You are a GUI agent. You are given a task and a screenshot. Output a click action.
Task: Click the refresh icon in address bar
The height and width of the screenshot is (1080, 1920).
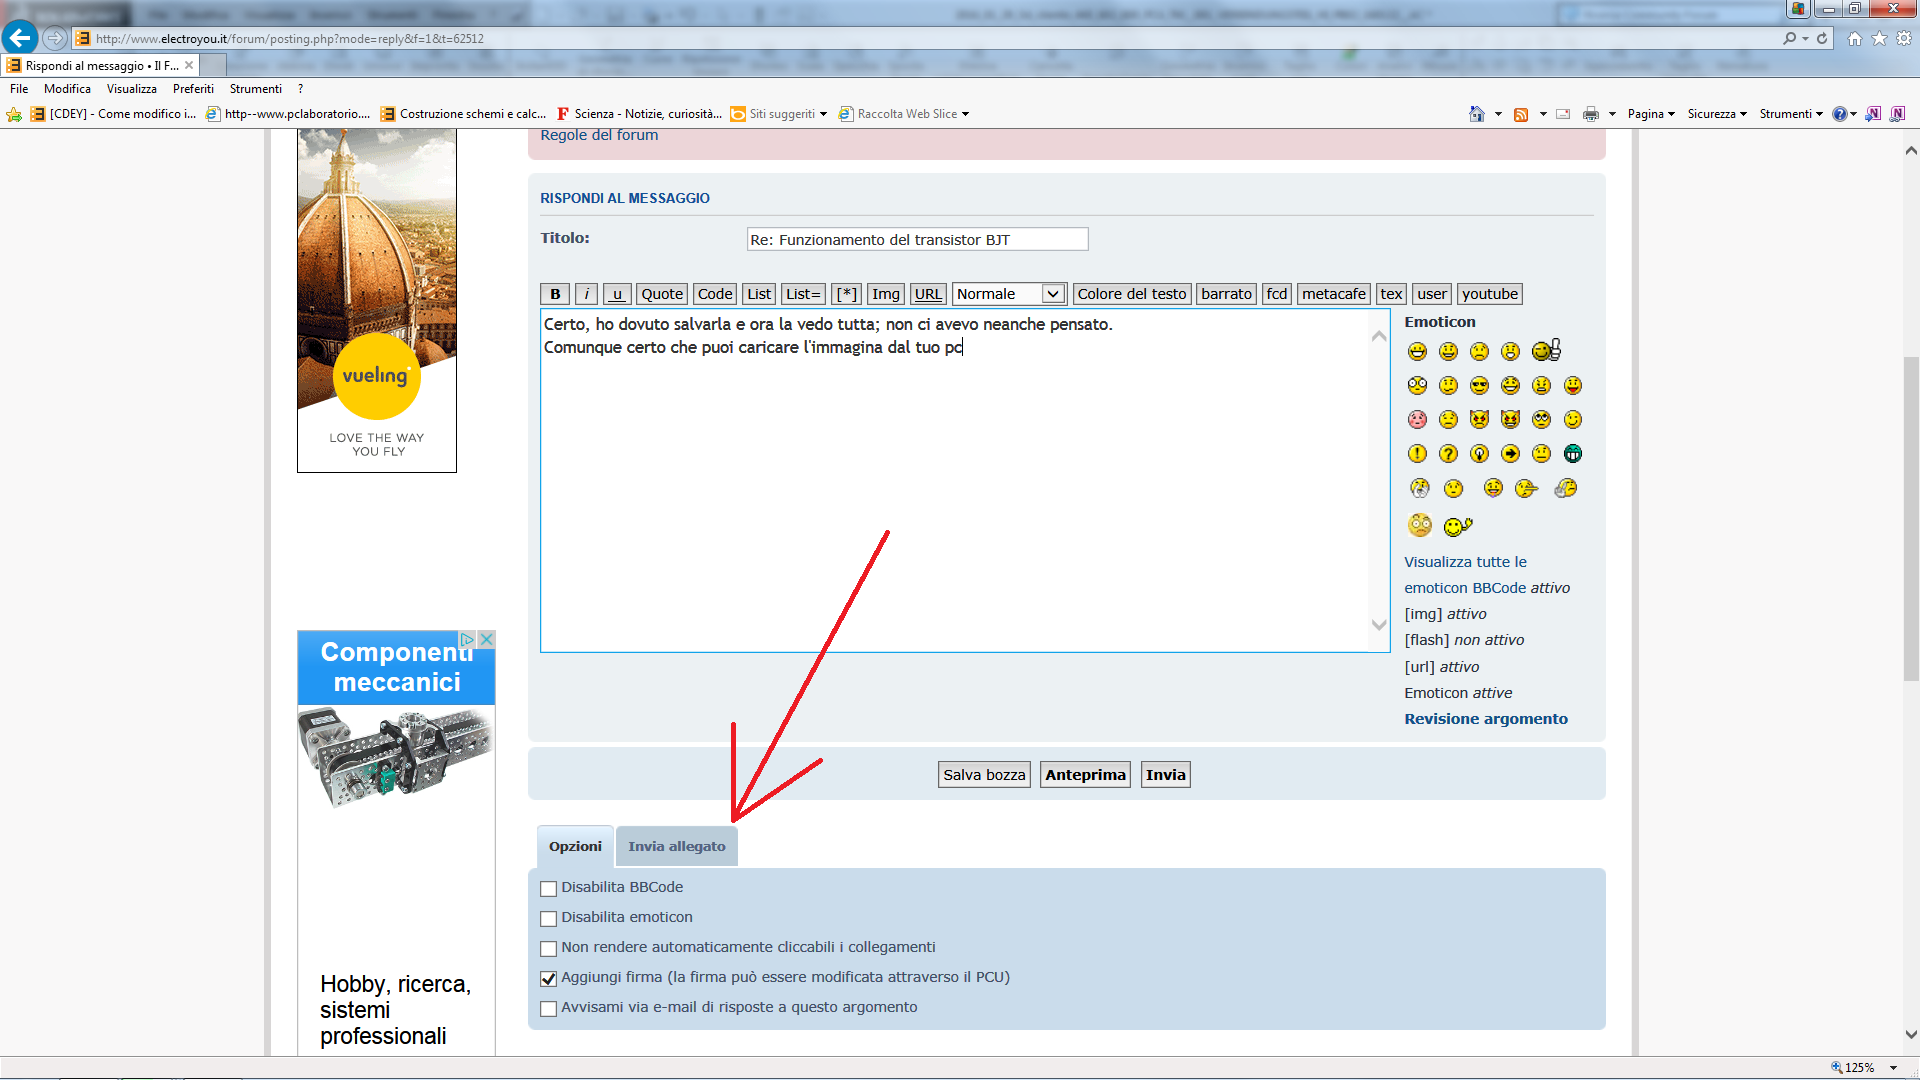(x=1822, y=38)
